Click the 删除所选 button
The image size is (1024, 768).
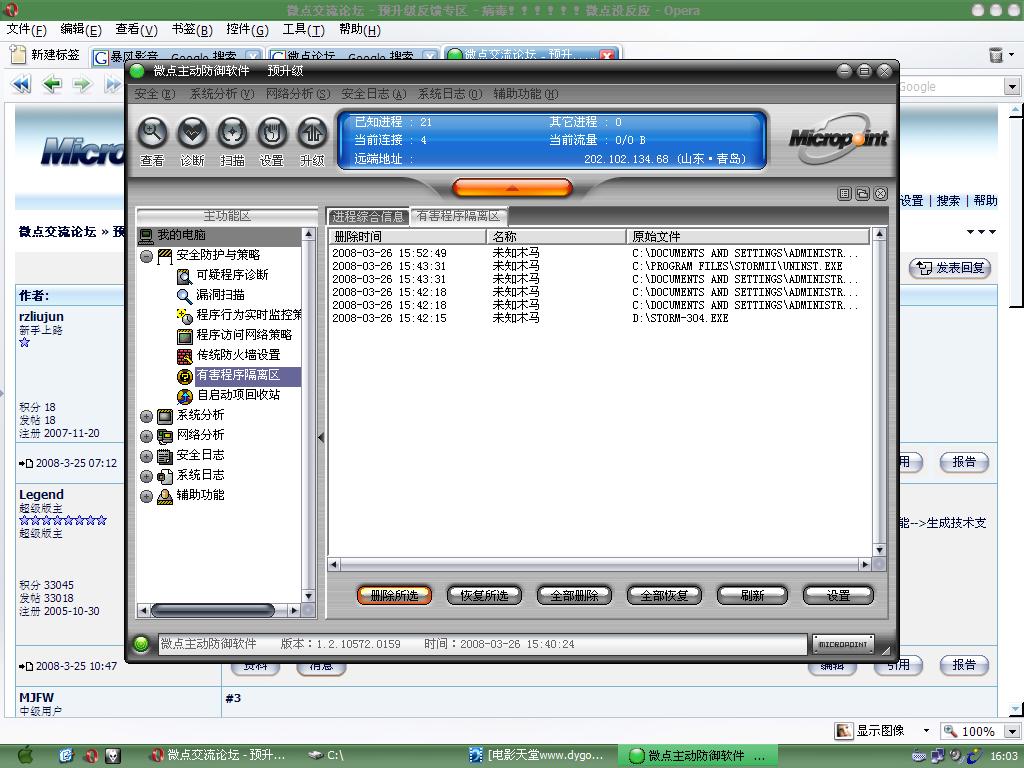point(394,595)
